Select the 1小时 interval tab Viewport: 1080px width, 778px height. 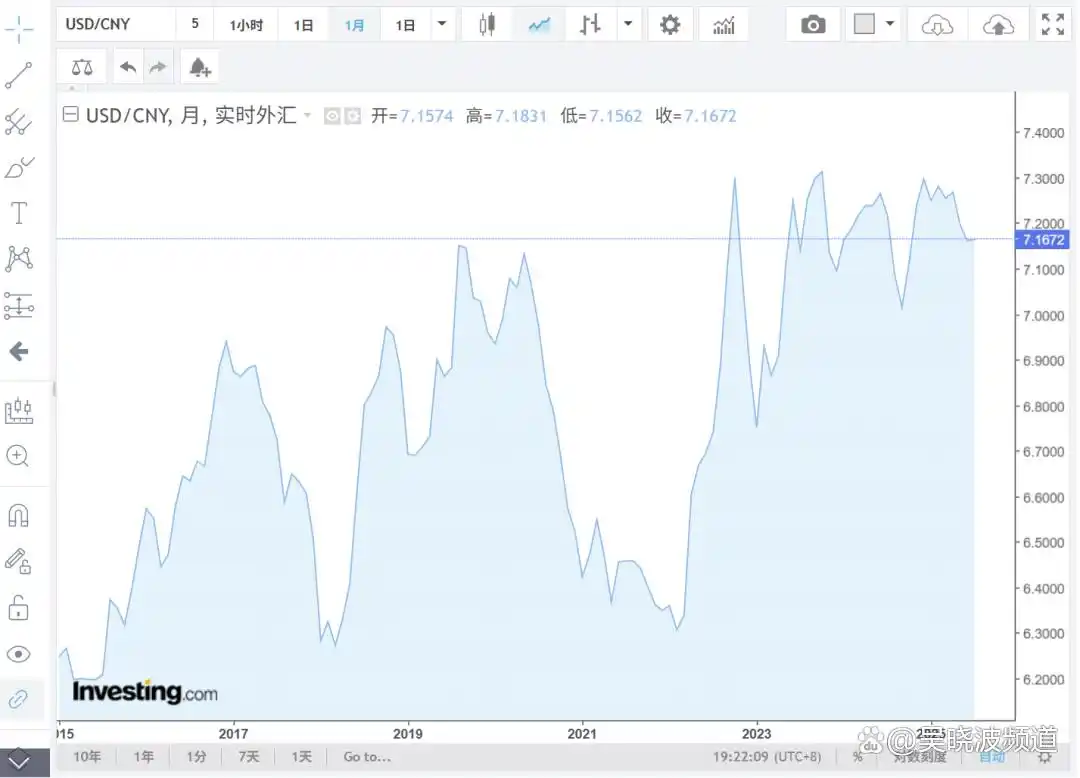[246, 25]
